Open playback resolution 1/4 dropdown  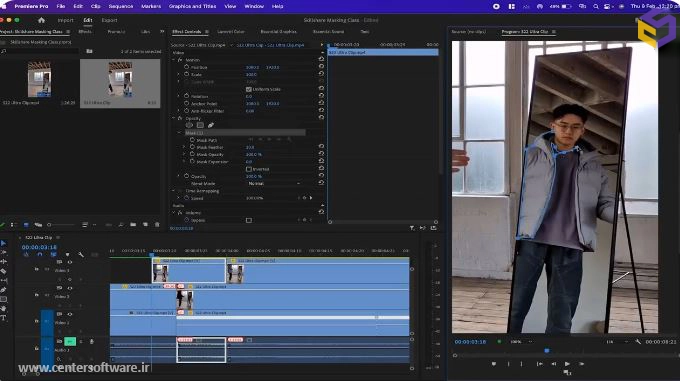pyautogui.click(x=616, y=342)
